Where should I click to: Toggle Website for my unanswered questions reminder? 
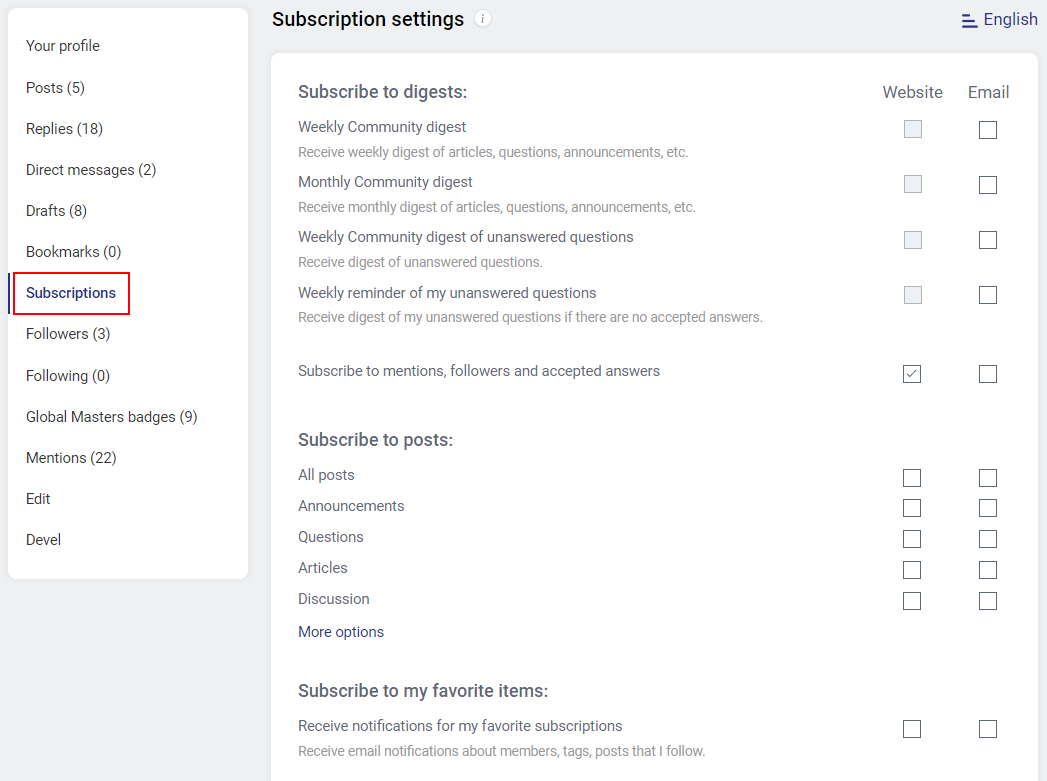[913, 294]
